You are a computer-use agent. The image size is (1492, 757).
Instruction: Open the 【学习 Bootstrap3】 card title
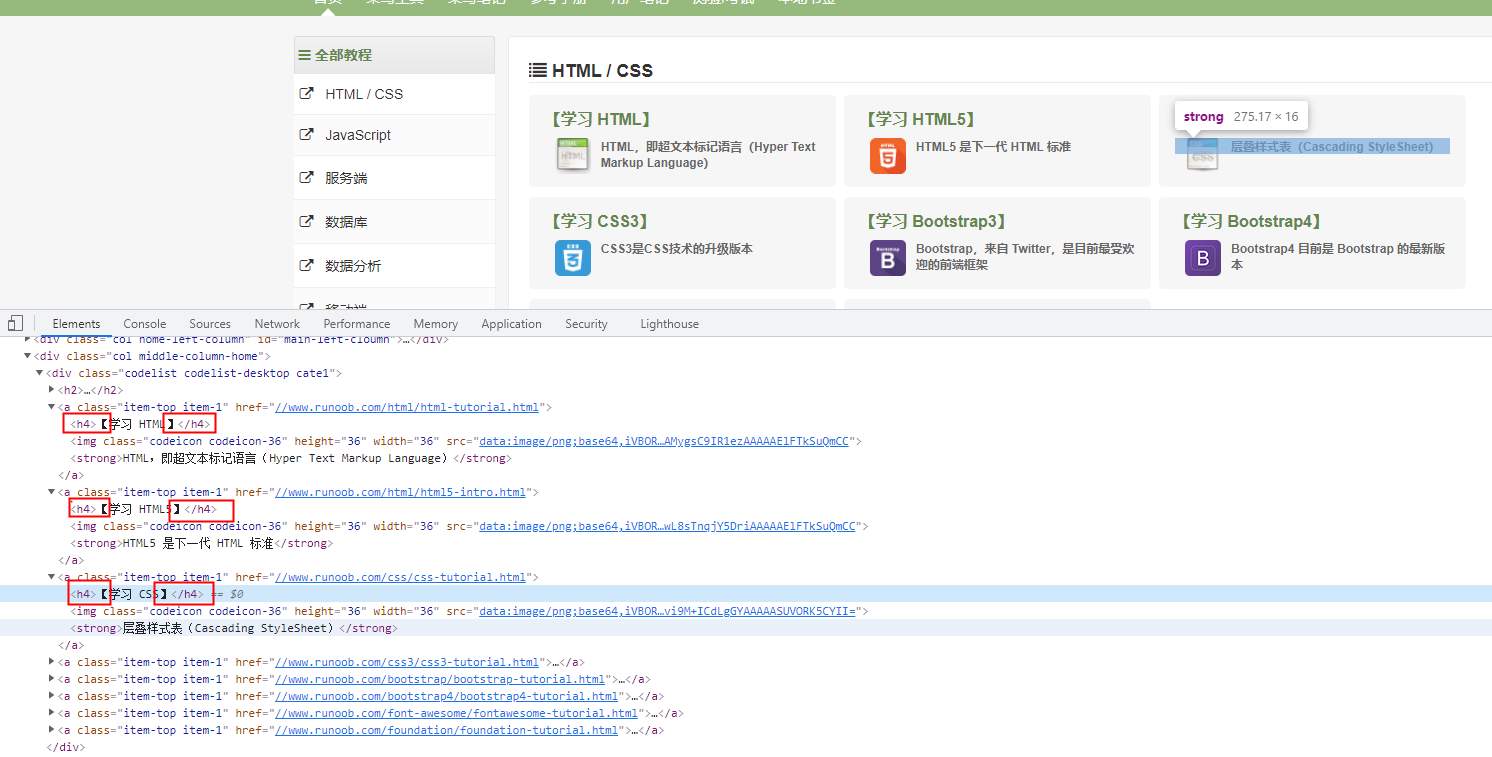(936, 221)
